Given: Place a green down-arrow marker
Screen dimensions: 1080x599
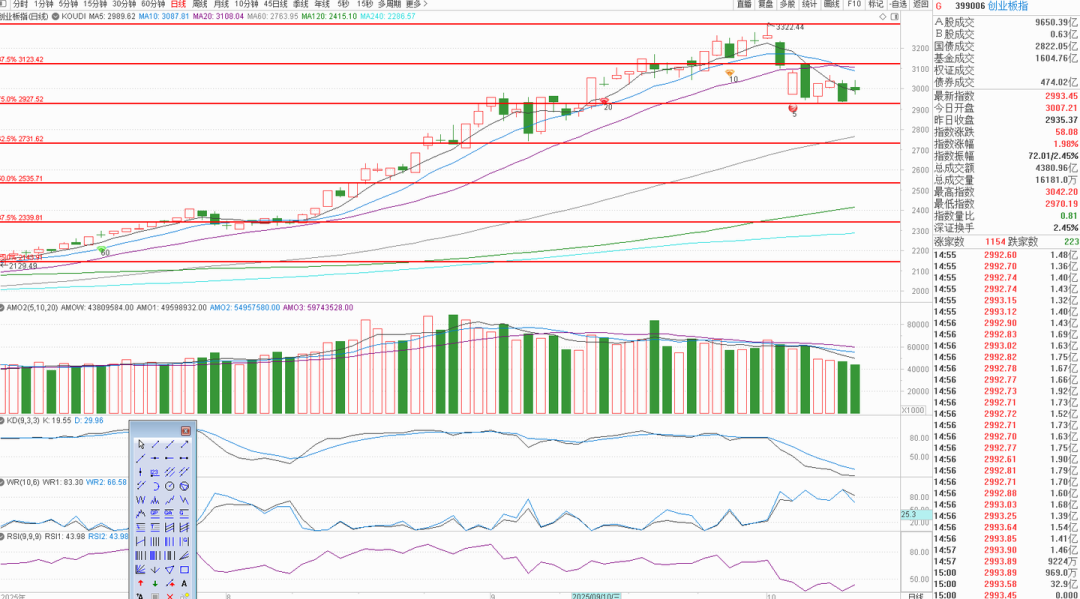Looking at the screenshot, I should point(155,583).
